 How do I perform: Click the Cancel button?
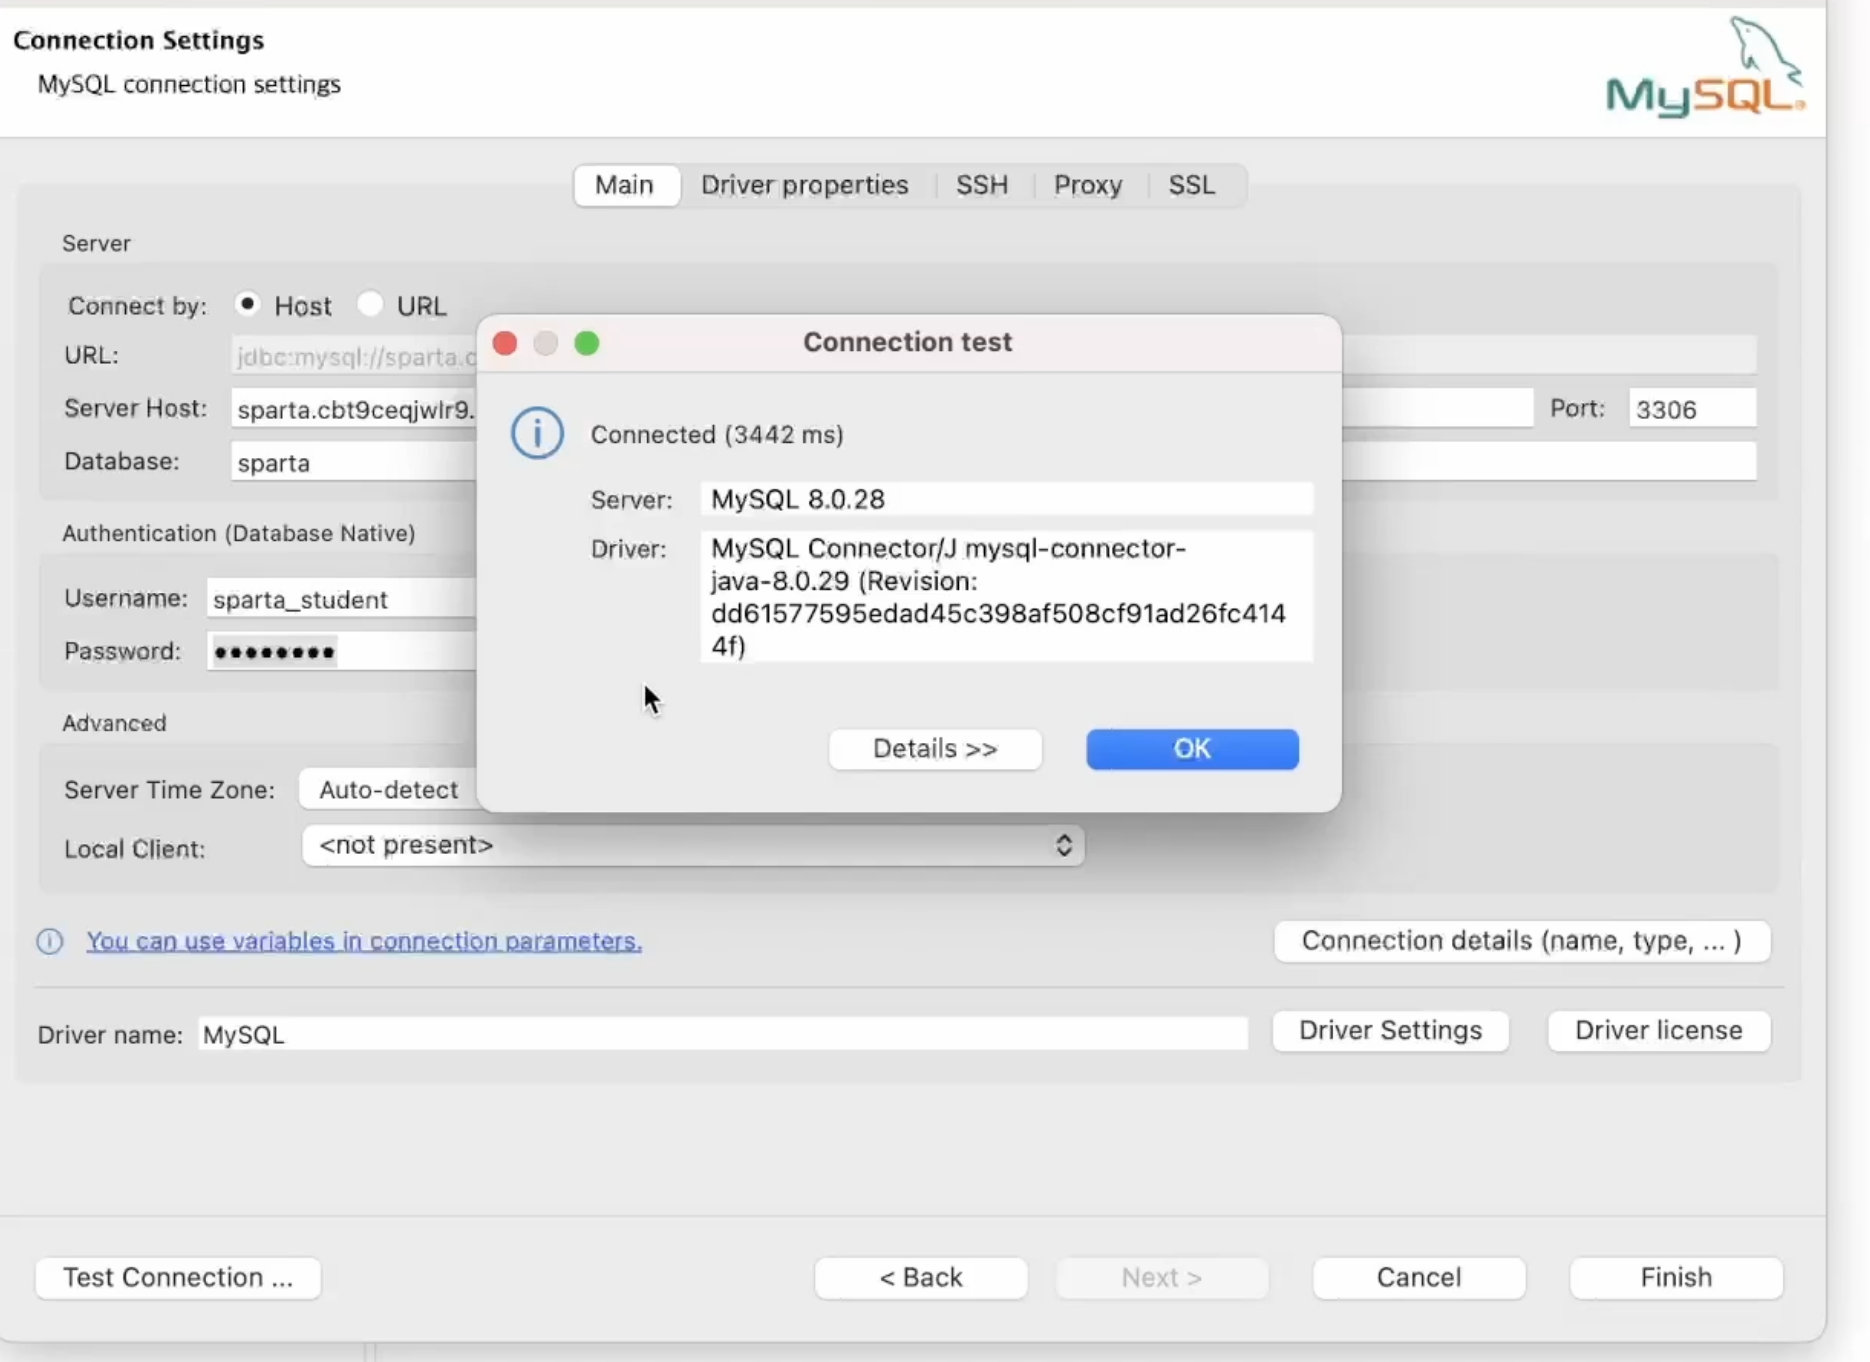1419,1278
